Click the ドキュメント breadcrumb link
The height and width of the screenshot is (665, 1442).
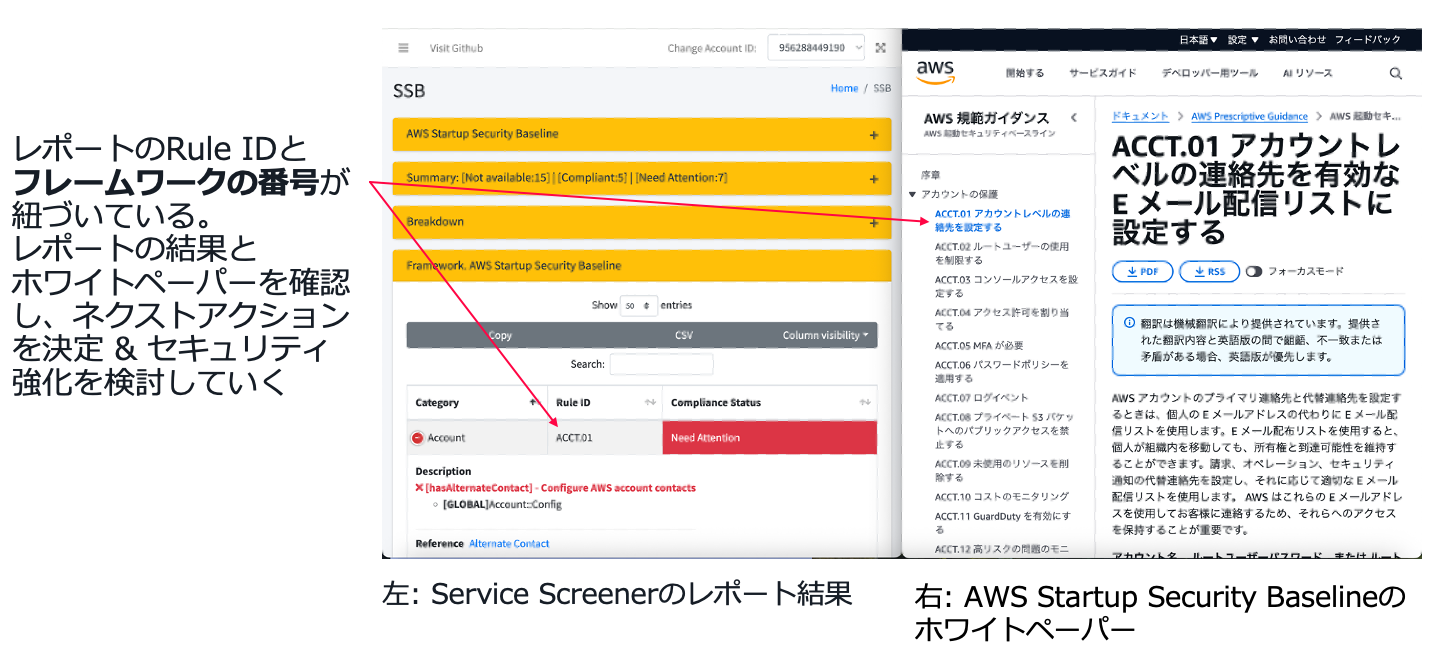(1140, 116)
